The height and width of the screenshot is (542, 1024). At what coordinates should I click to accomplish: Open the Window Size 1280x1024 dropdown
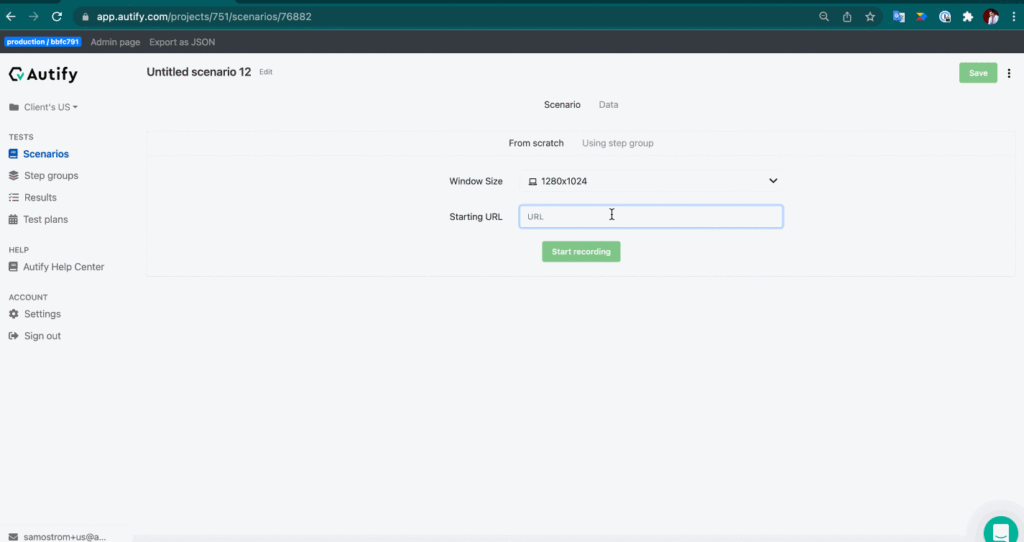pos(651,181)
